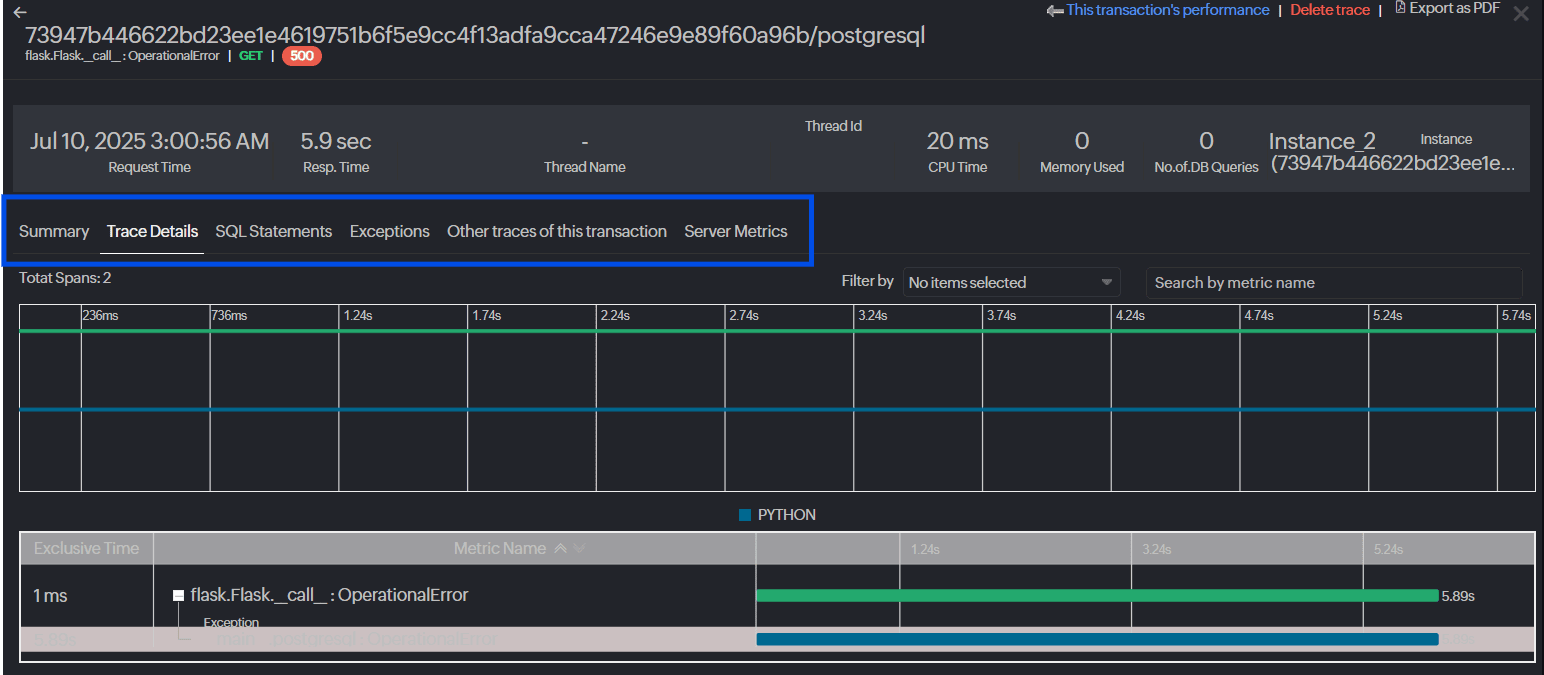Image resolution: width=1544 pixels, height=675 pixels.
Task: Sort Metric Name ascending with up chevron
Action: 560,548
